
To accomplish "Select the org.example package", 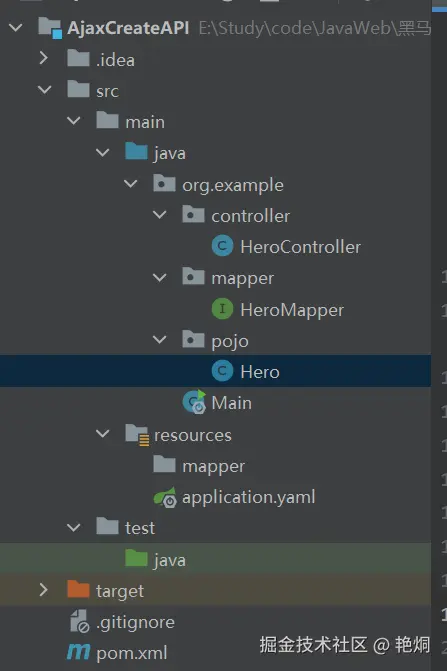I will click(x=233, y=185).
